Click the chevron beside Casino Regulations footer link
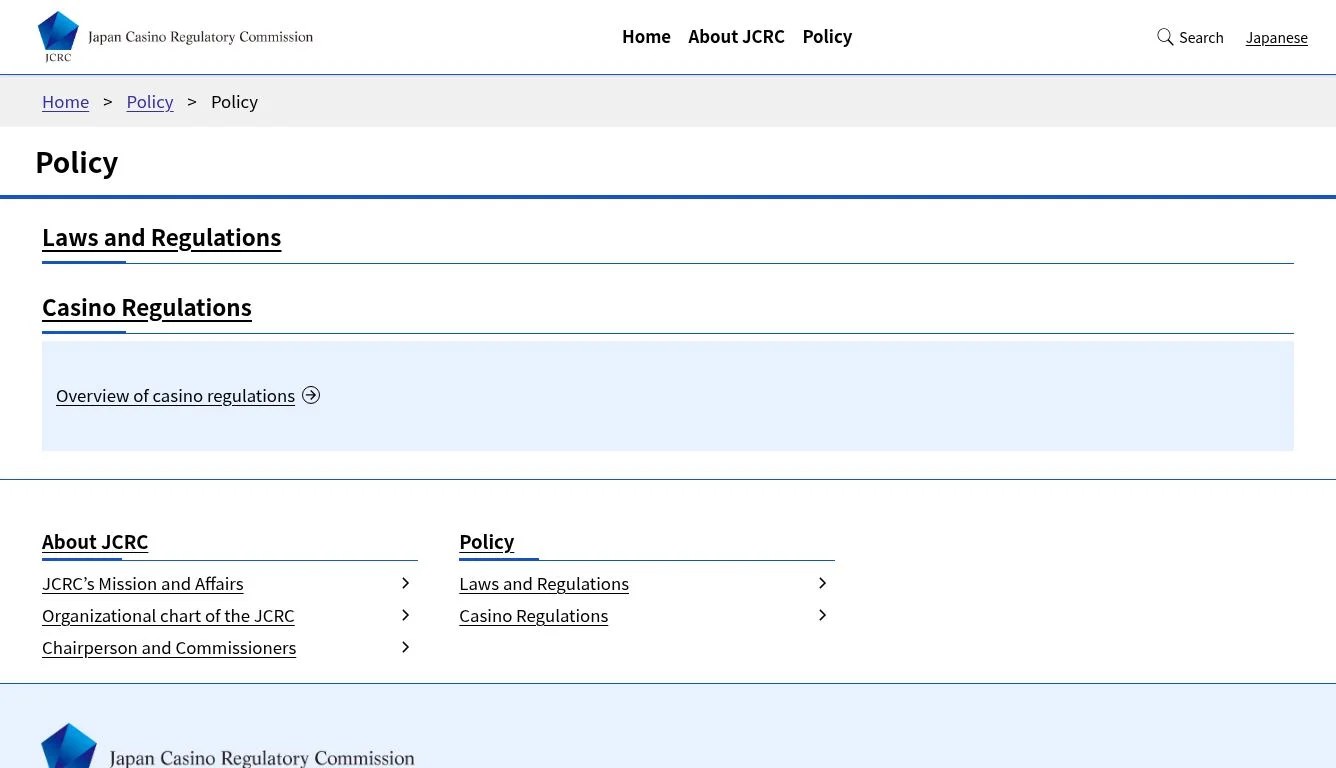This screenshot has width=1336, height=768. tap(822, 614)
